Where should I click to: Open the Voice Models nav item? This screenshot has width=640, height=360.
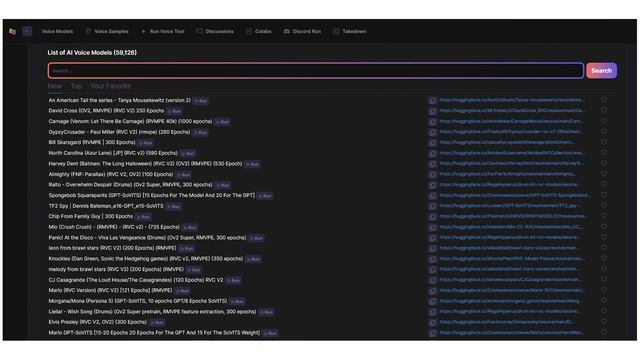click(58, 31)
